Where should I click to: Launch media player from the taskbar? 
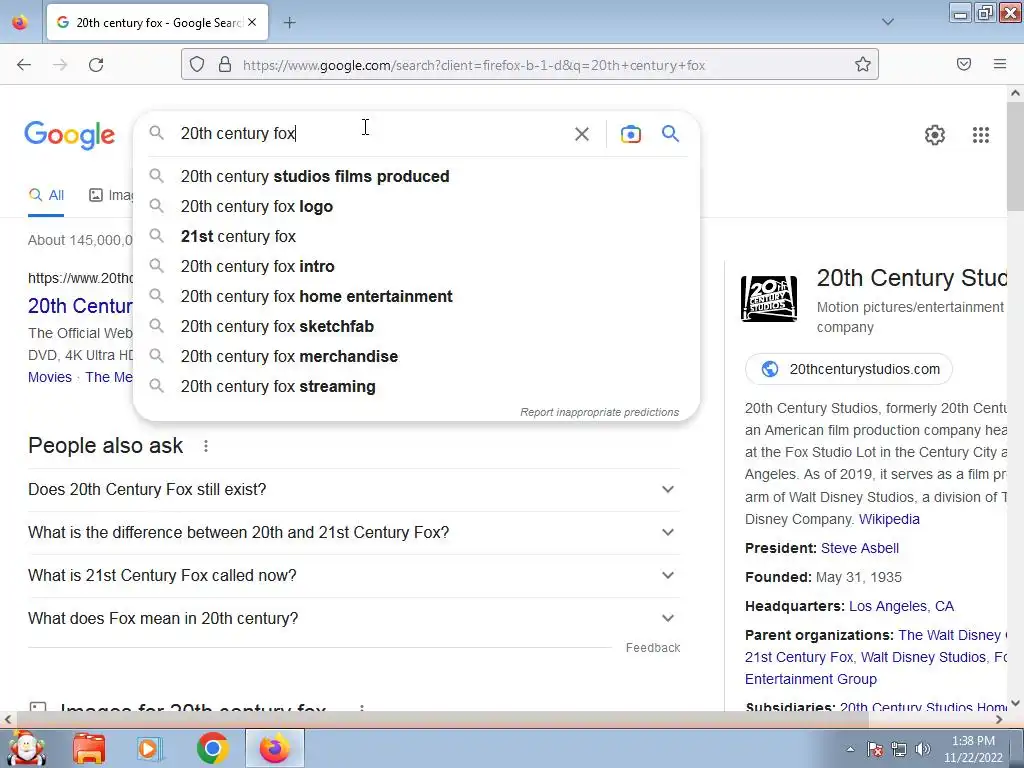149,748
